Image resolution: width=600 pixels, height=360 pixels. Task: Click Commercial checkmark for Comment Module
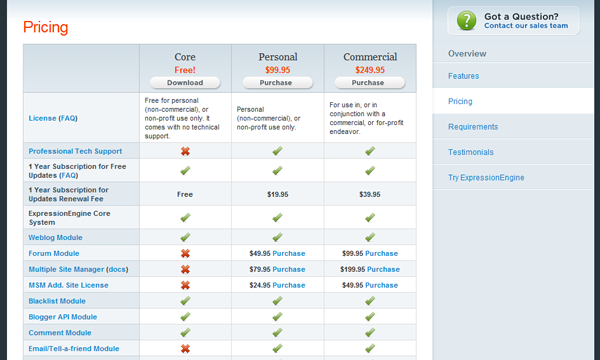(370, 332)
